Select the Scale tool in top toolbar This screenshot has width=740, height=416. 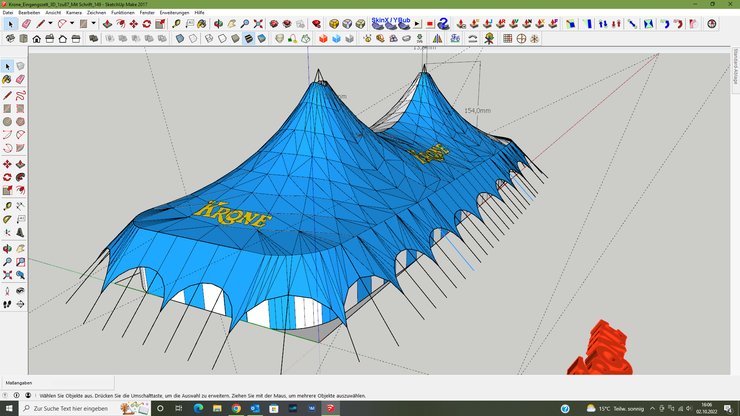[x=160, y=24]
